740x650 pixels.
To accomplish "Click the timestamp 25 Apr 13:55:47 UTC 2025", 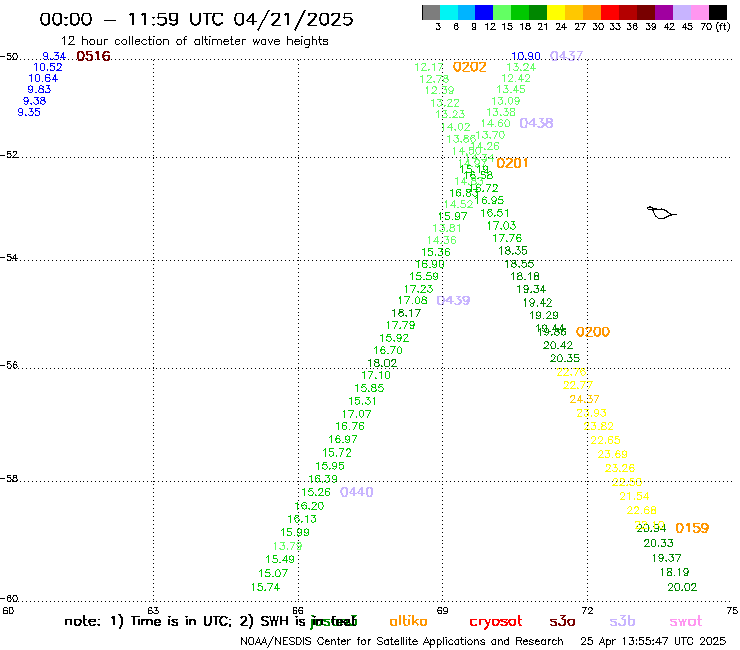I will click(653, 641).
